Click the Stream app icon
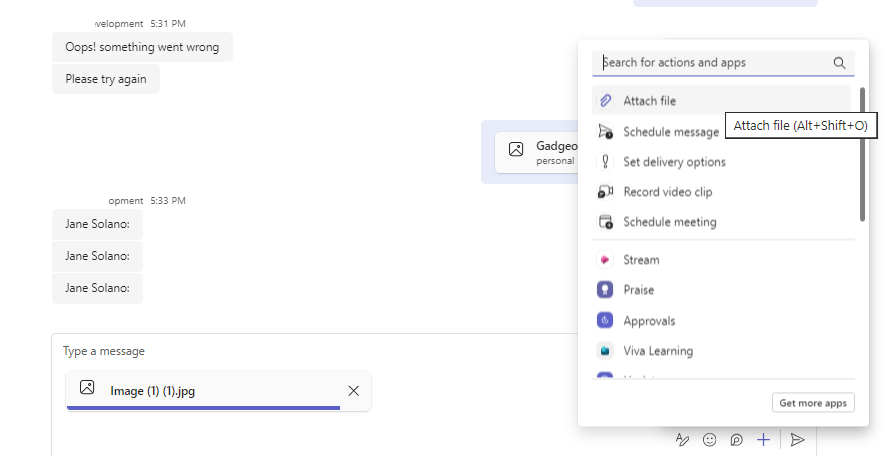Screen dimensions: 888x456 [605, 260]
